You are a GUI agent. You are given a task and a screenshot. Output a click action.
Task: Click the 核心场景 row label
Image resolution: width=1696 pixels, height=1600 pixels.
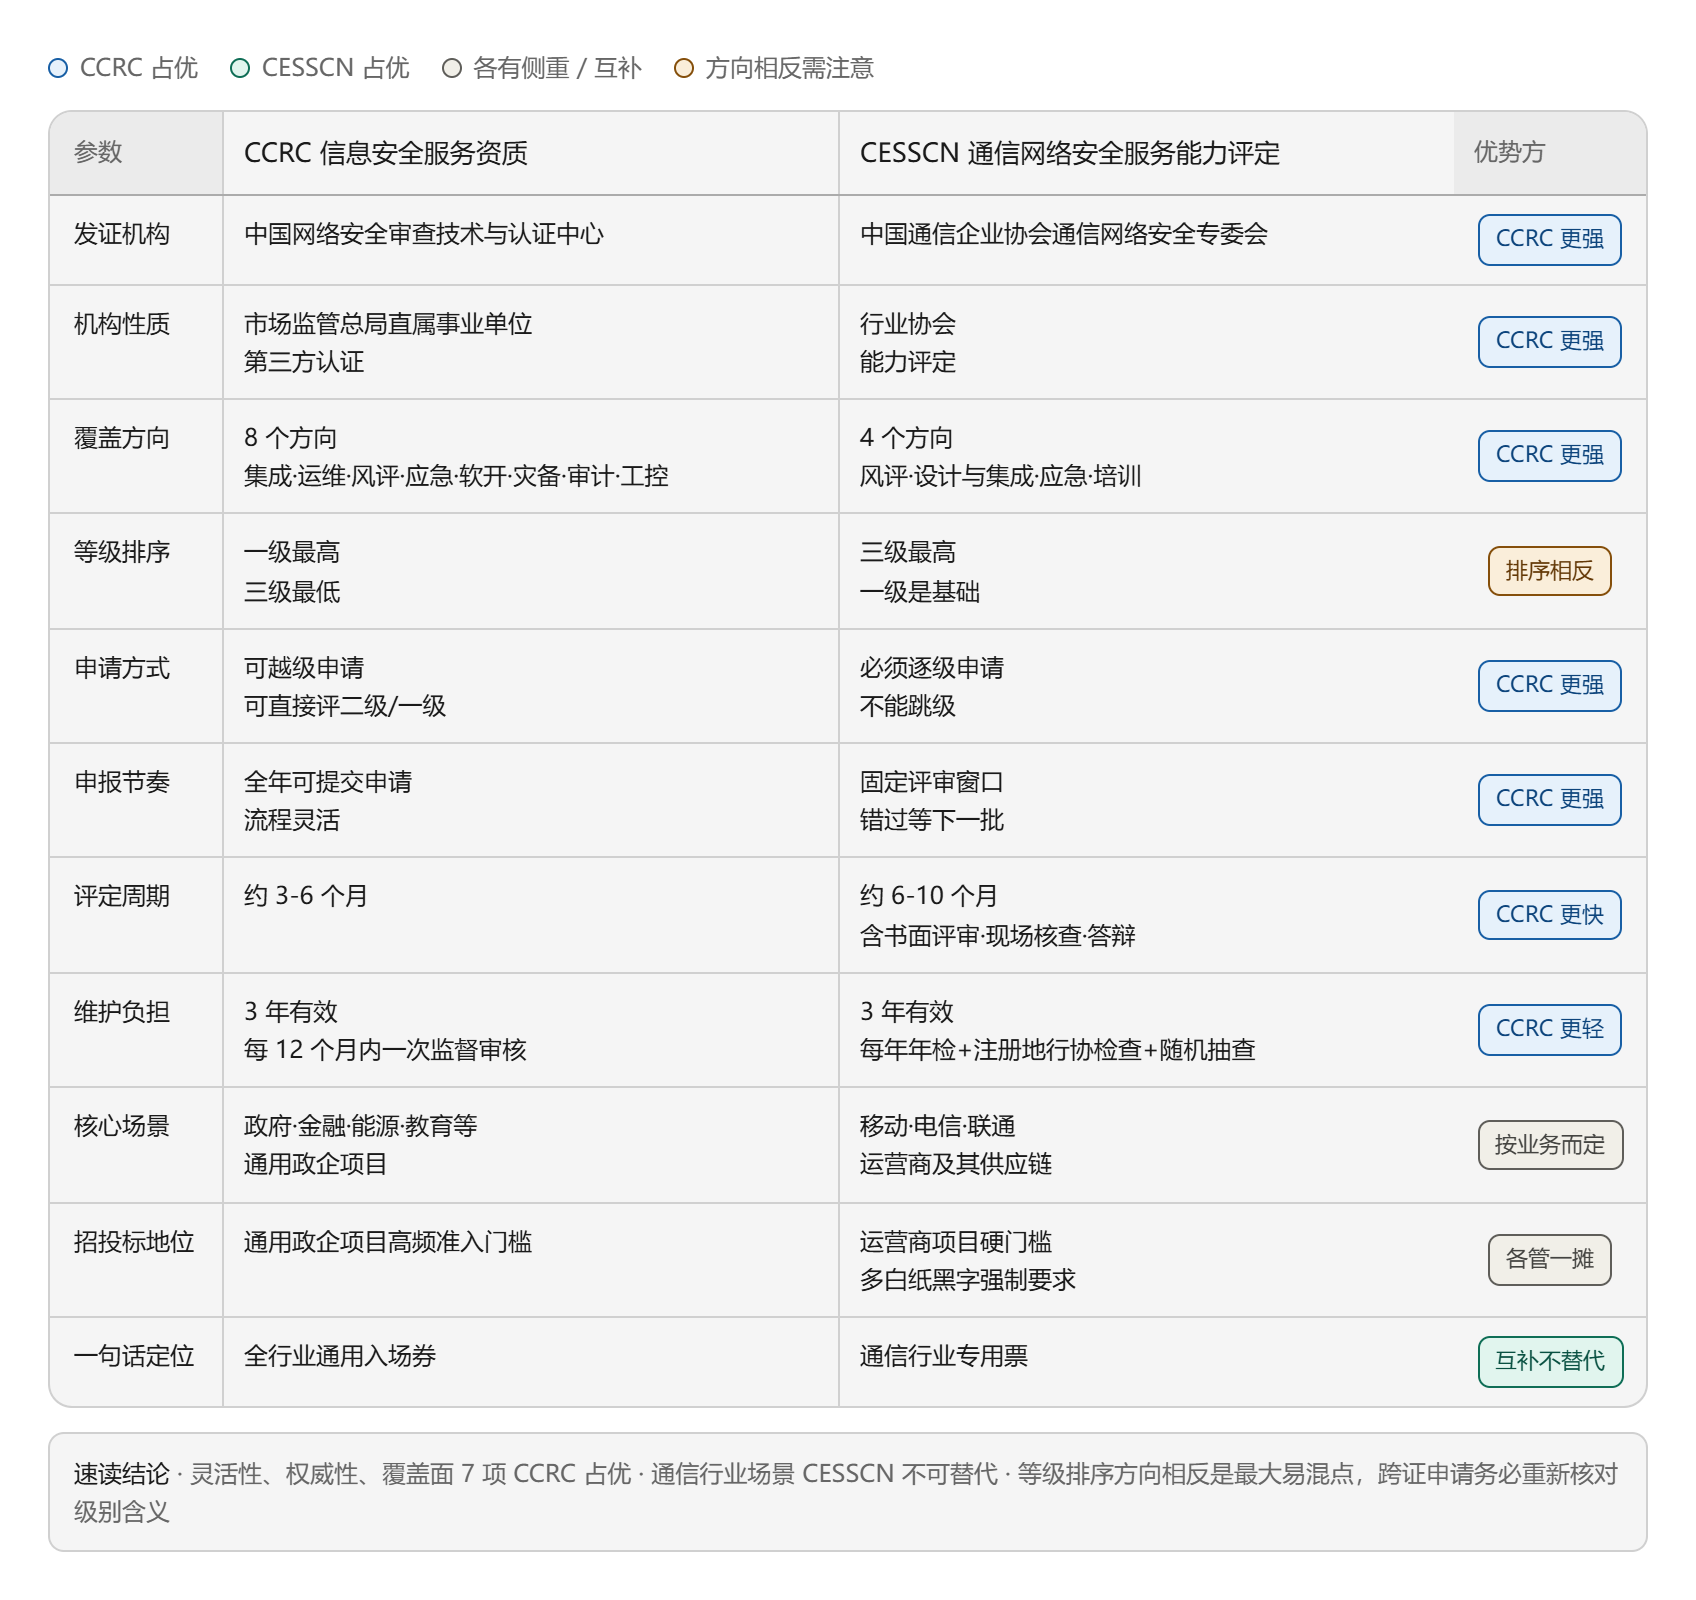coord(122,1126)
